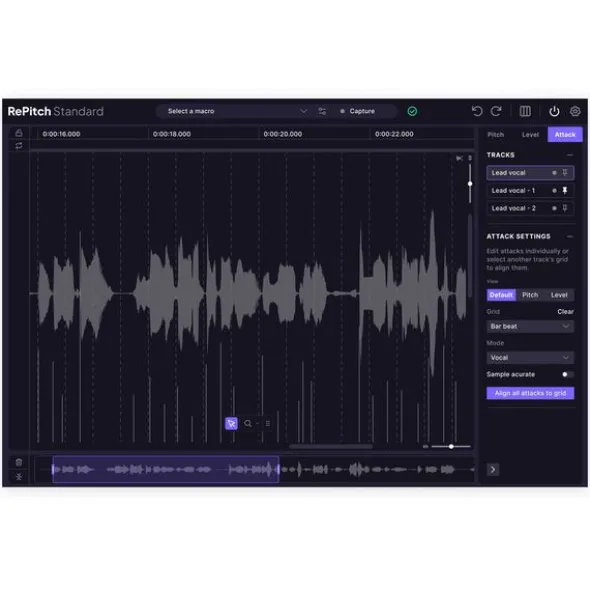Screen dimensions: 590x591
Task: Click the dotted grip handle on tool palette
Action: (268, 423)
